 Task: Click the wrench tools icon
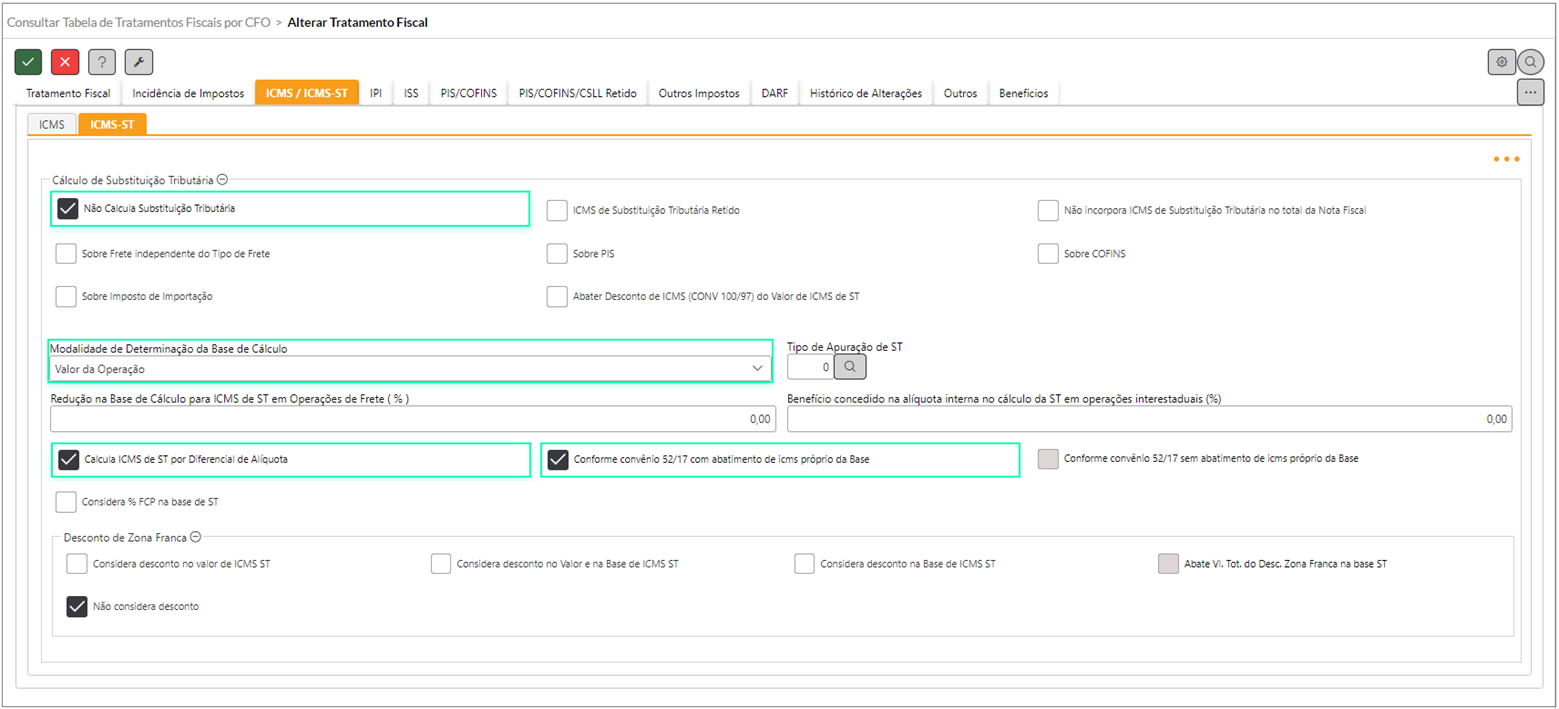point(139,62)
